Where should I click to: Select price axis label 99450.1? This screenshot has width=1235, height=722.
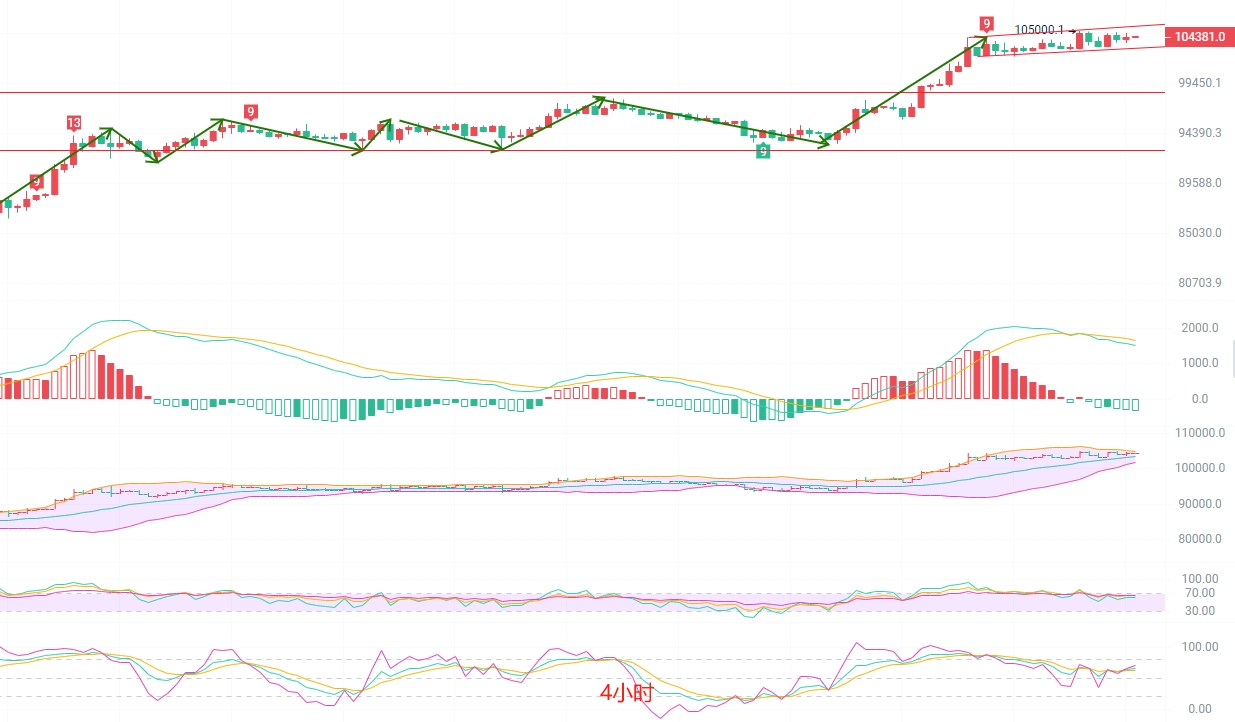click(1200, 83)
